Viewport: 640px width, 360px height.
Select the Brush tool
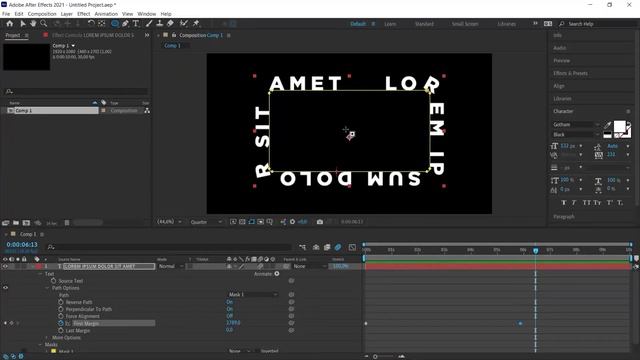[149, 24]
